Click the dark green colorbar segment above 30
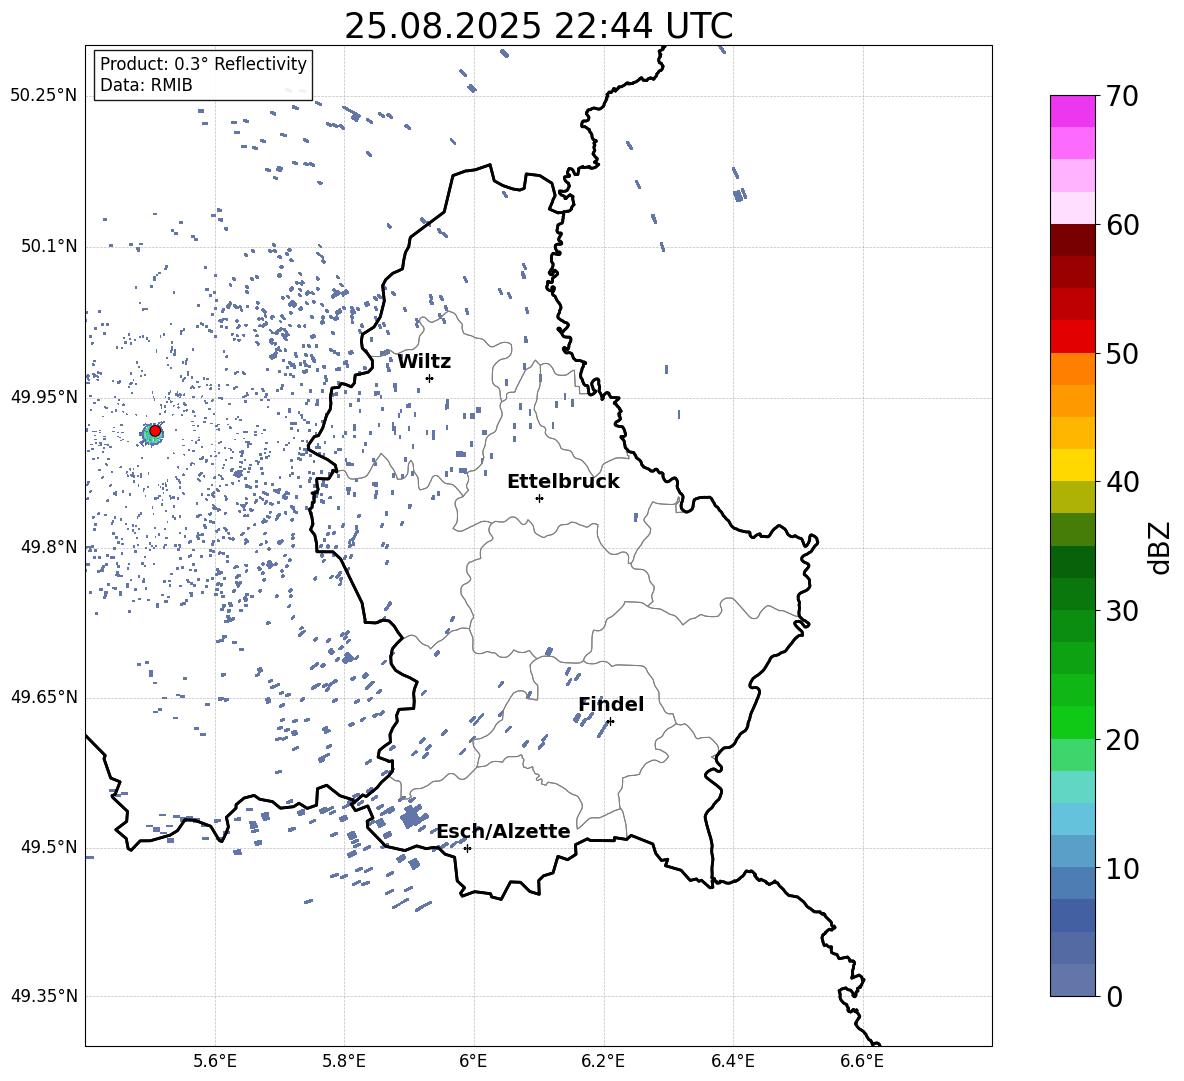This screenshot has height=1081, width=1184. coord(1072,593)
